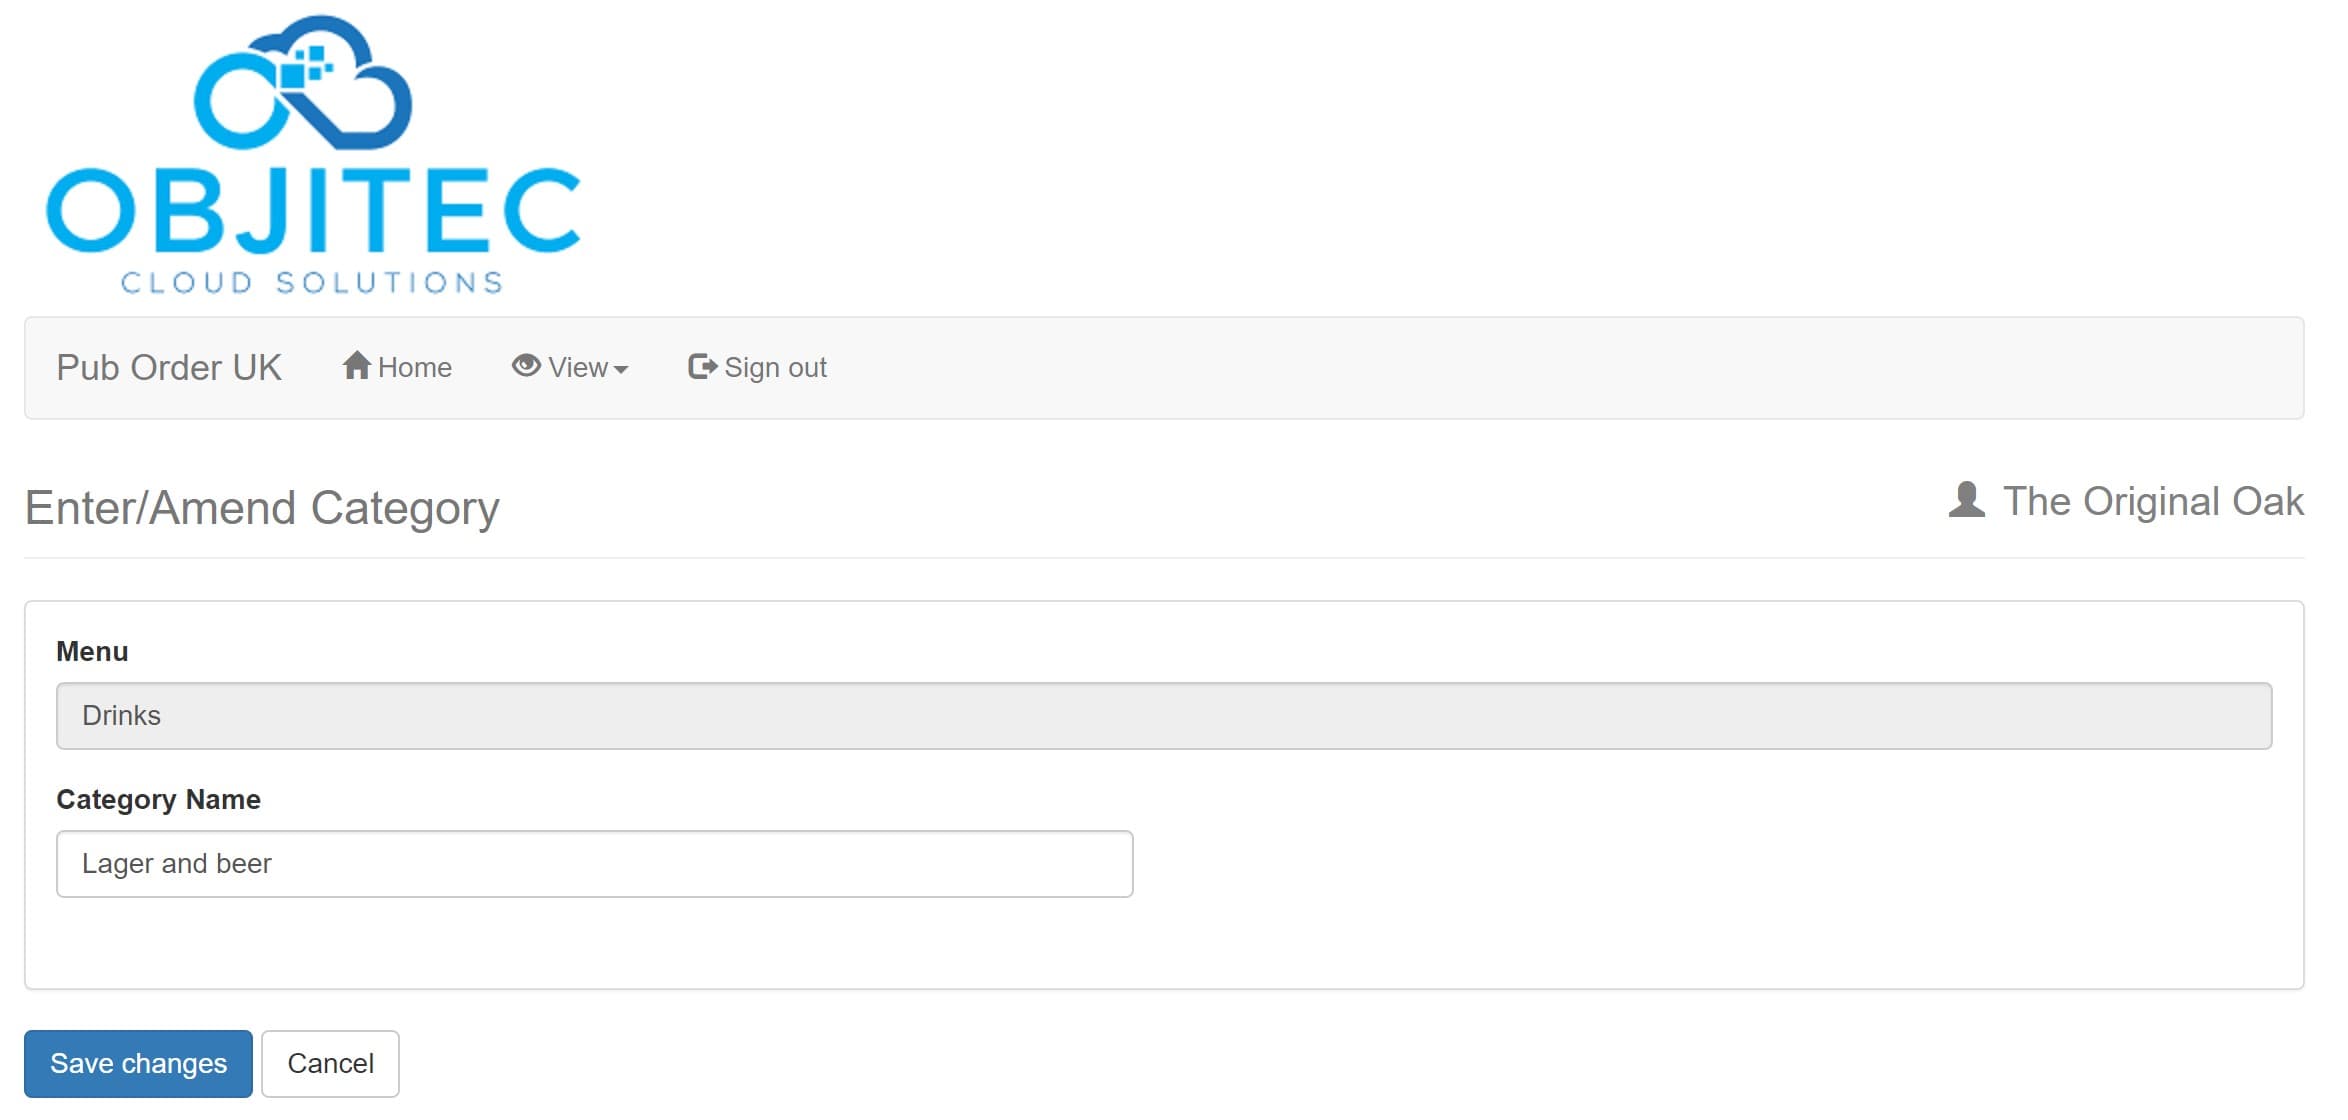The height and width of the screenshot is (1120, 2348).
Task: Go to the Home nav item
Action: (397, 368)
